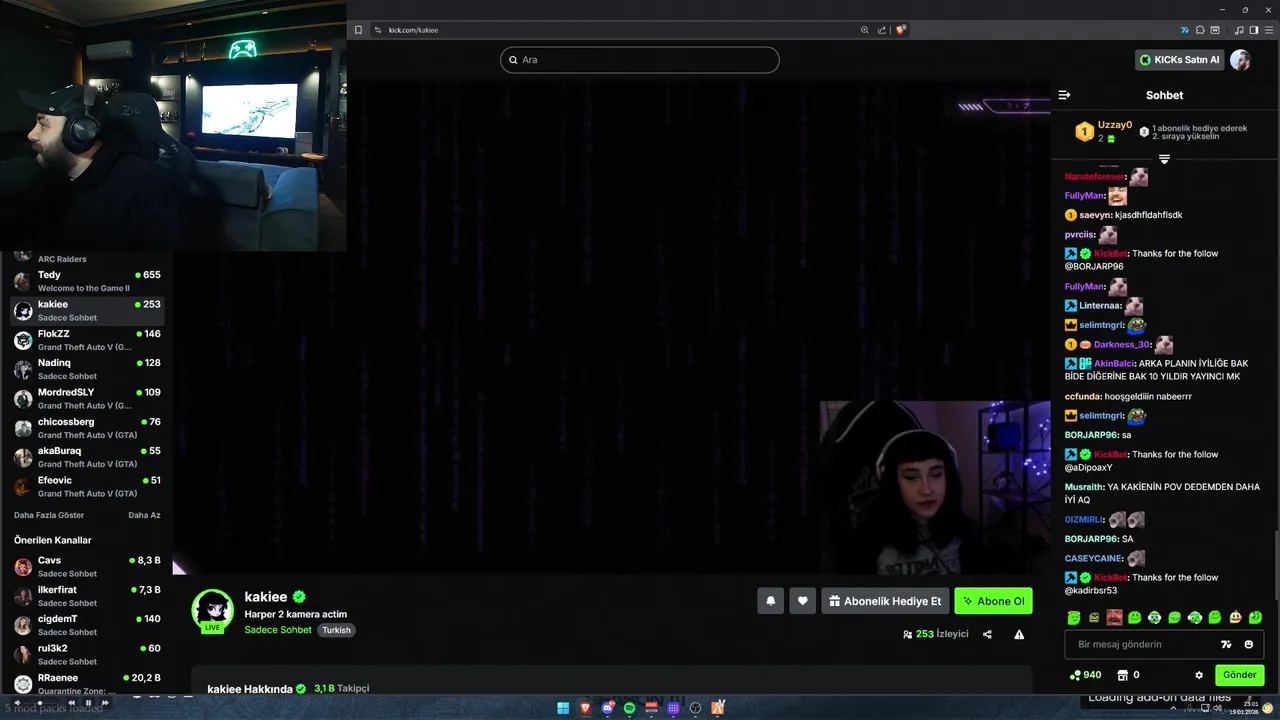Click the volume speaker tray icon
Viewport: 1280px width, 720px height.
(x=1217, y=708)
